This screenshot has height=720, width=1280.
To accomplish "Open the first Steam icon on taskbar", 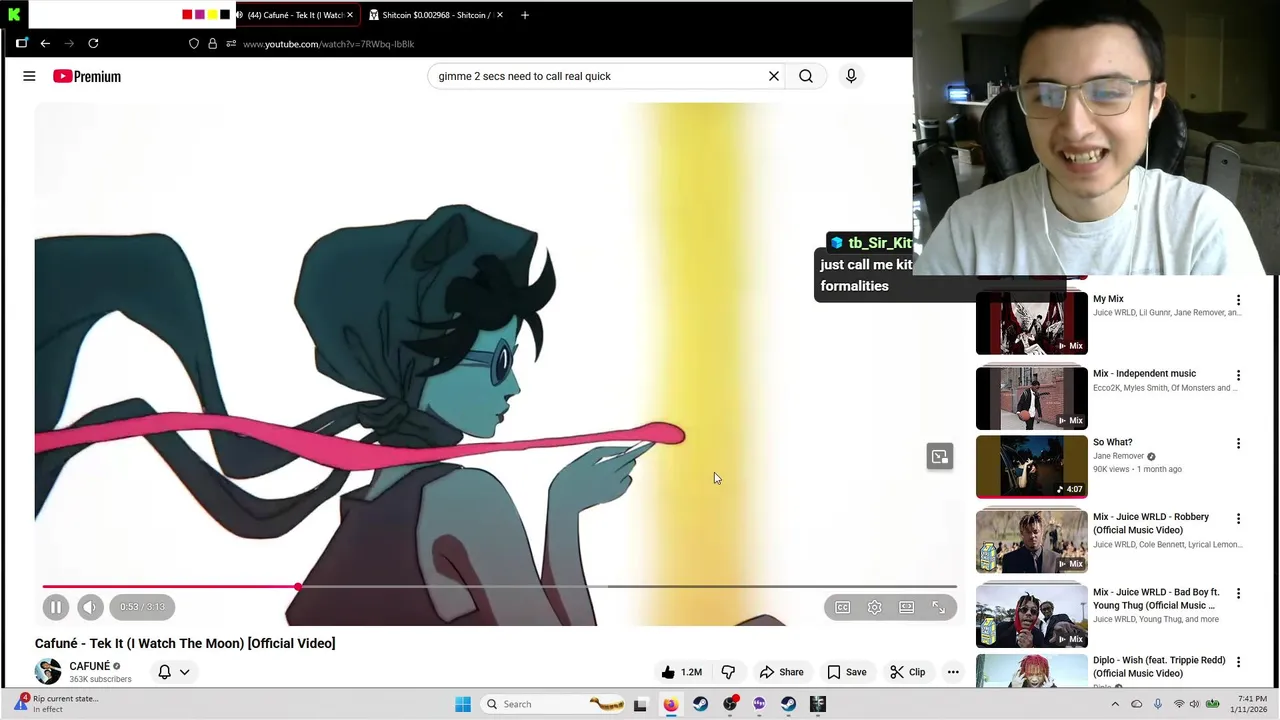I will pyautogui.click(x=700, y=704).
